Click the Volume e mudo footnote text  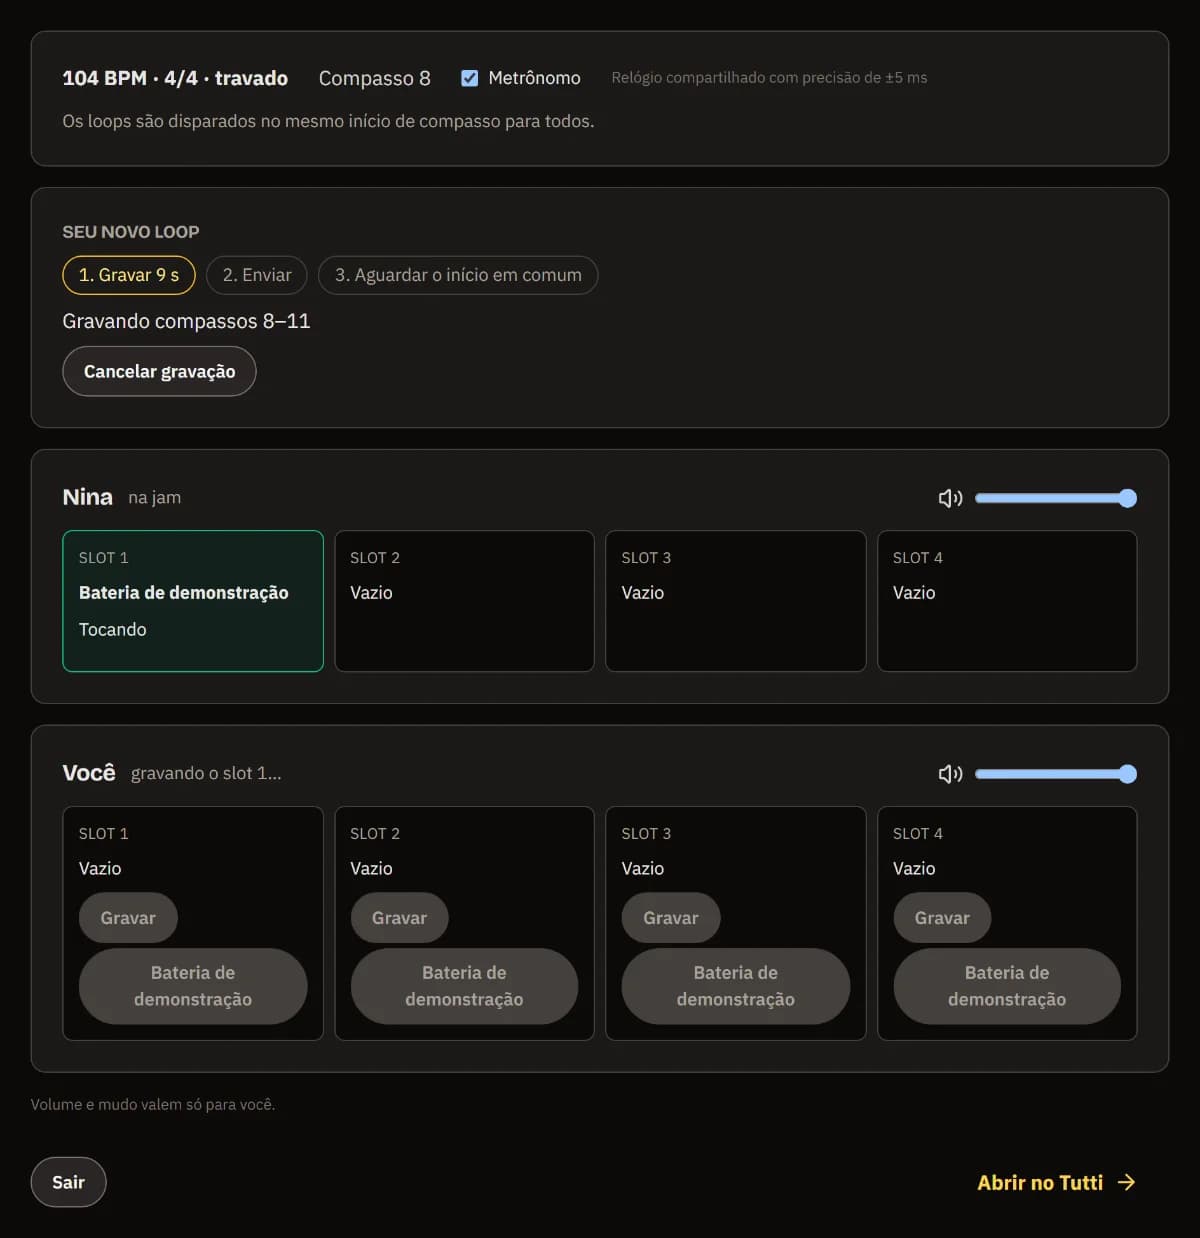click(153, 1104)
